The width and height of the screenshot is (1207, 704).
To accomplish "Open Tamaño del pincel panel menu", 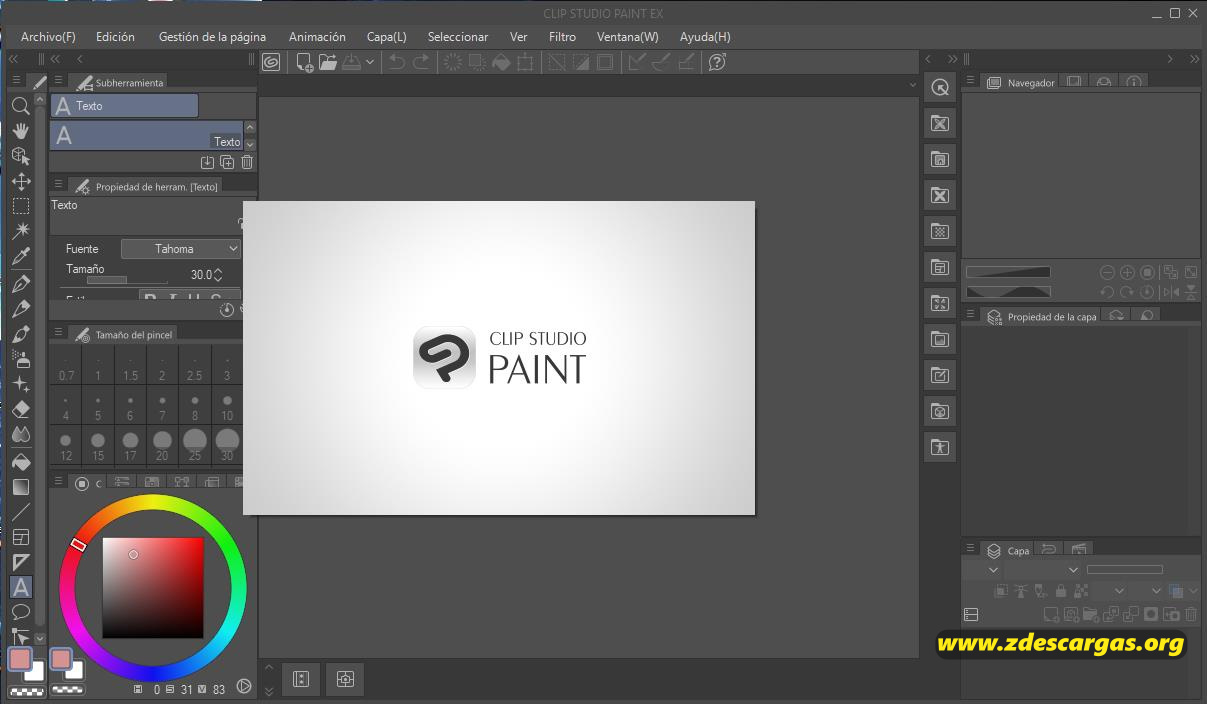I will 58,333.
